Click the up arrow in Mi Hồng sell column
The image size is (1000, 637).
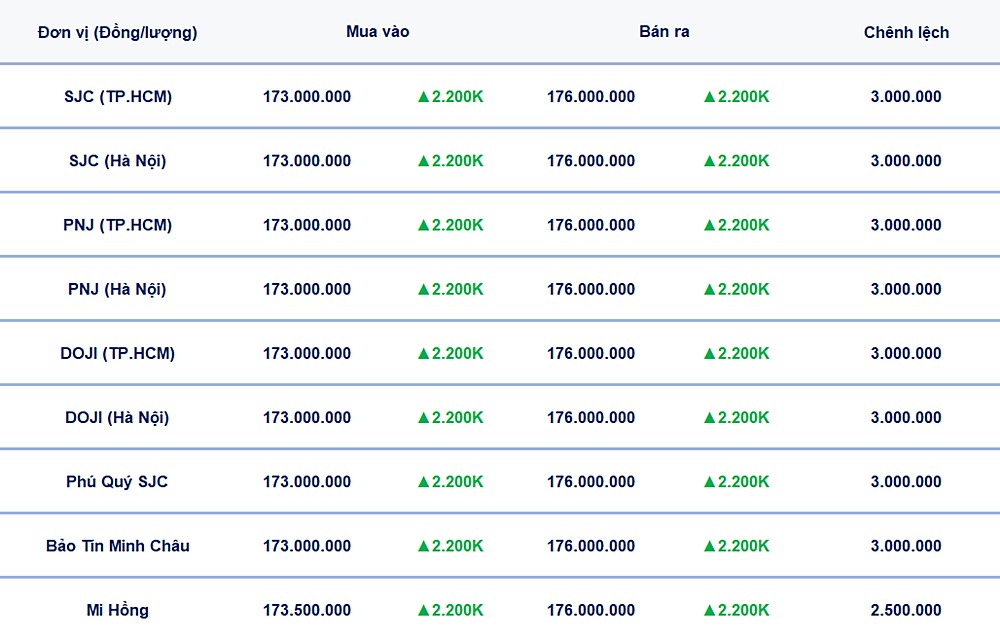pos(710,609)
